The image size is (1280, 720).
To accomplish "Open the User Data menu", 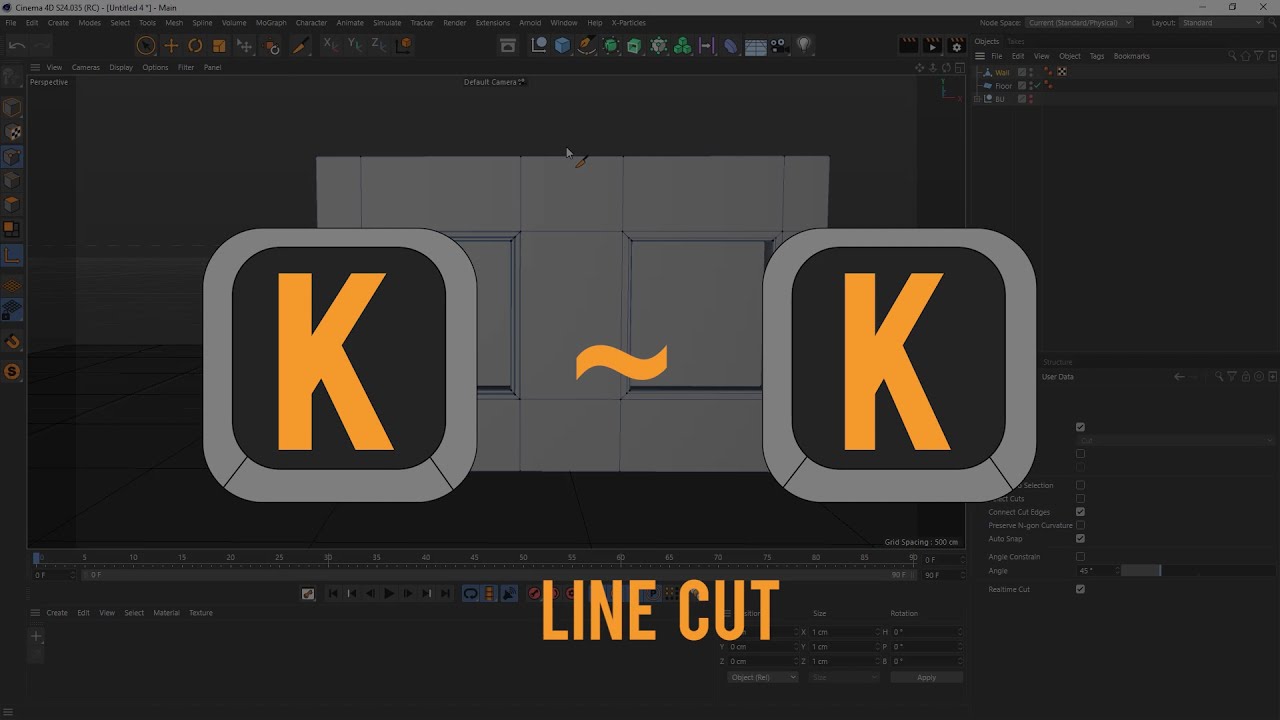I will [x=1058, y=377].
